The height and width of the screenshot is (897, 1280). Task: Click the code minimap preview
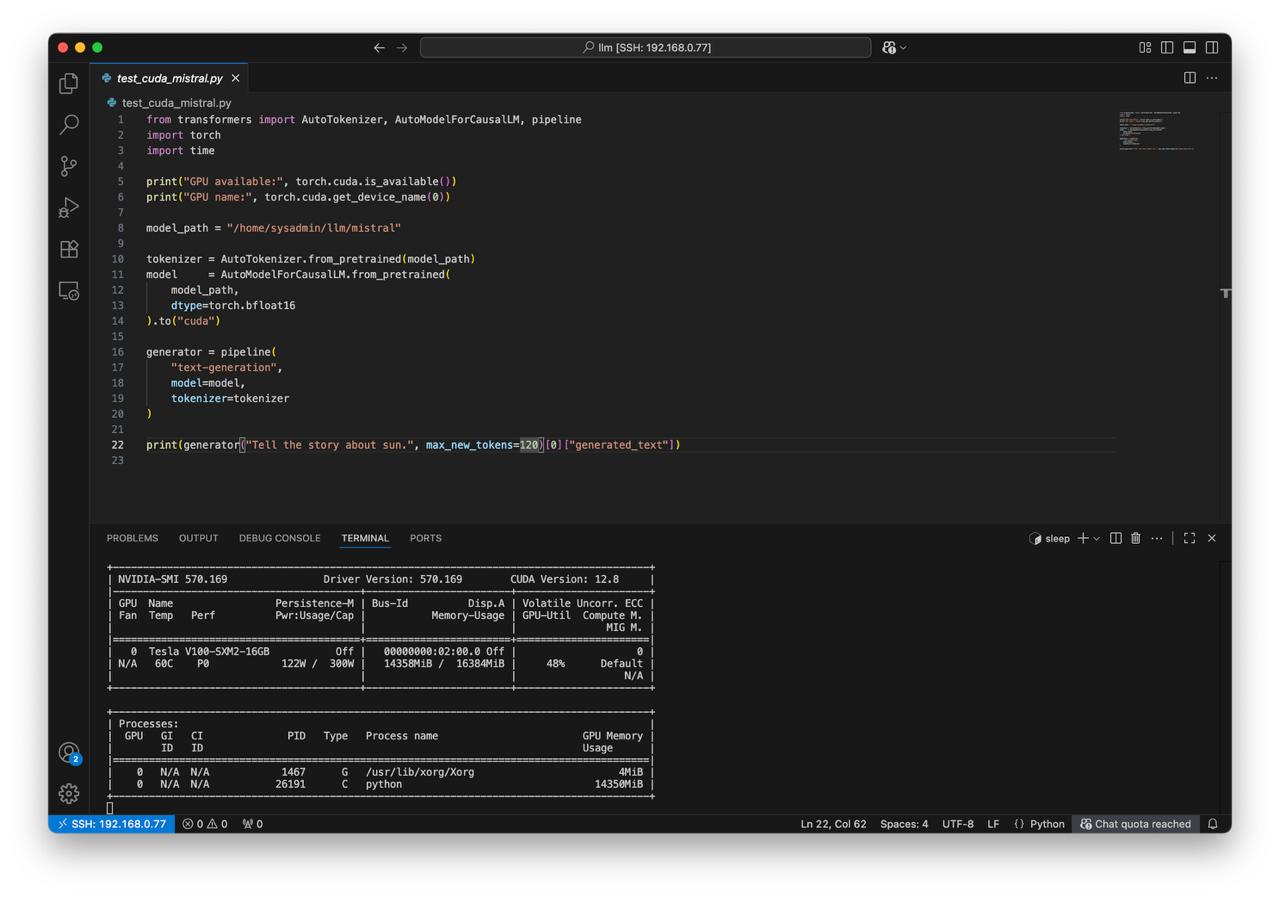click(1156, 131)
